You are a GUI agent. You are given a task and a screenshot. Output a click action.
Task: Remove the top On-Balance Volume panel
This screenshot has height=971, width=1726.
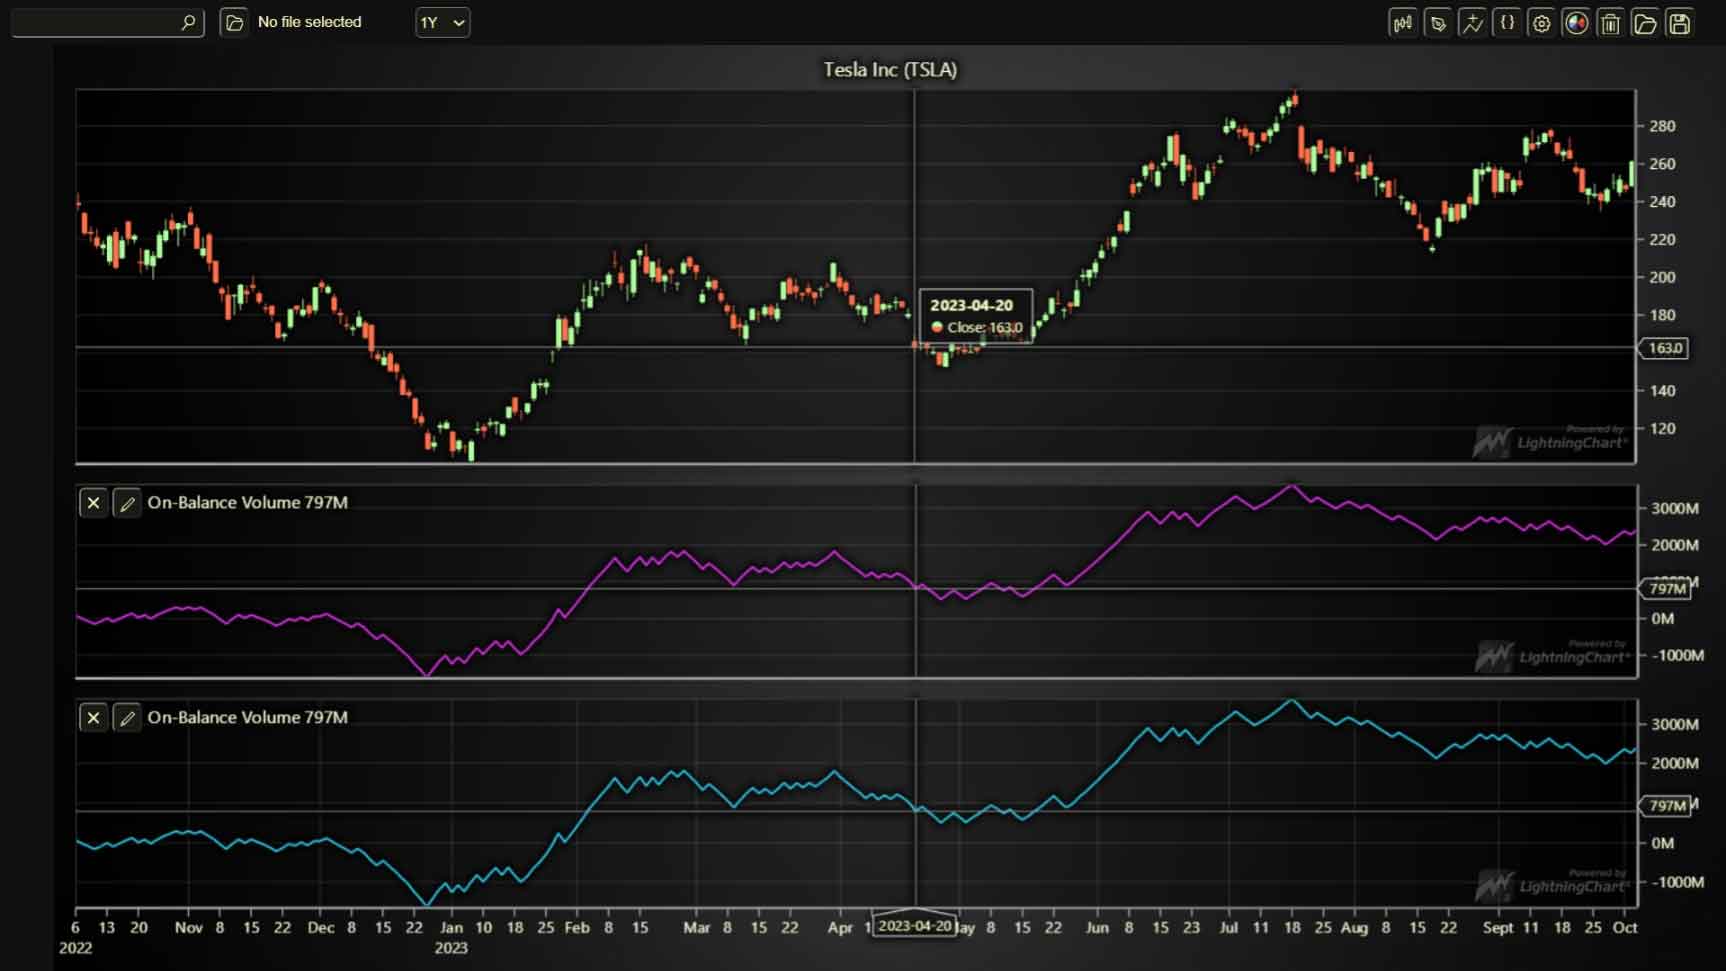click(93, 503)
